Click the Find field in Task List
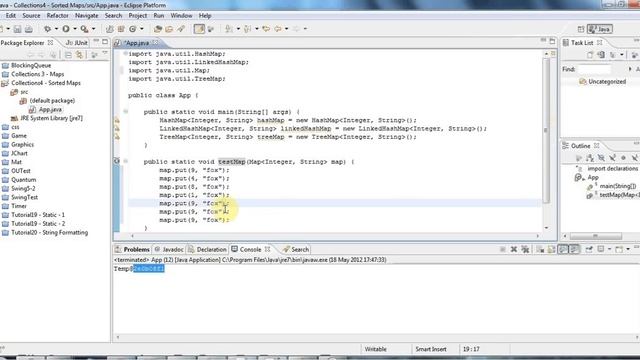 [x=595, y=69]
